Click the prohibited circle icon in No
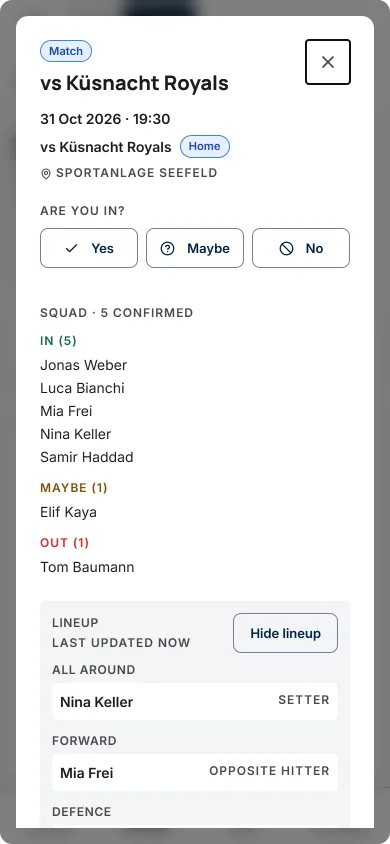The height and width of the screenshot is (844, 390). pyautogui.click(x=286, y=248)
